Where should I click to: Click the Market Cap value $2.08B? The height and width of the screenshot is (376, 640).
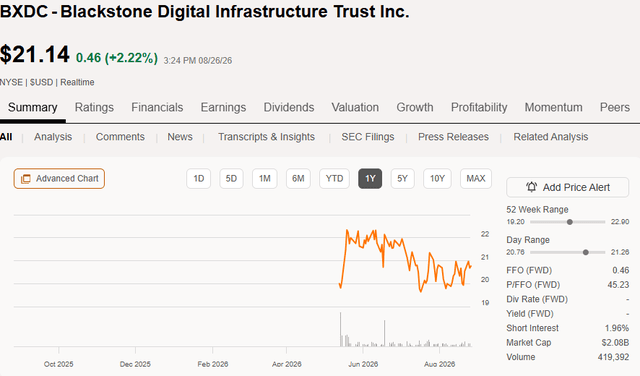click(x=615, y=342)
